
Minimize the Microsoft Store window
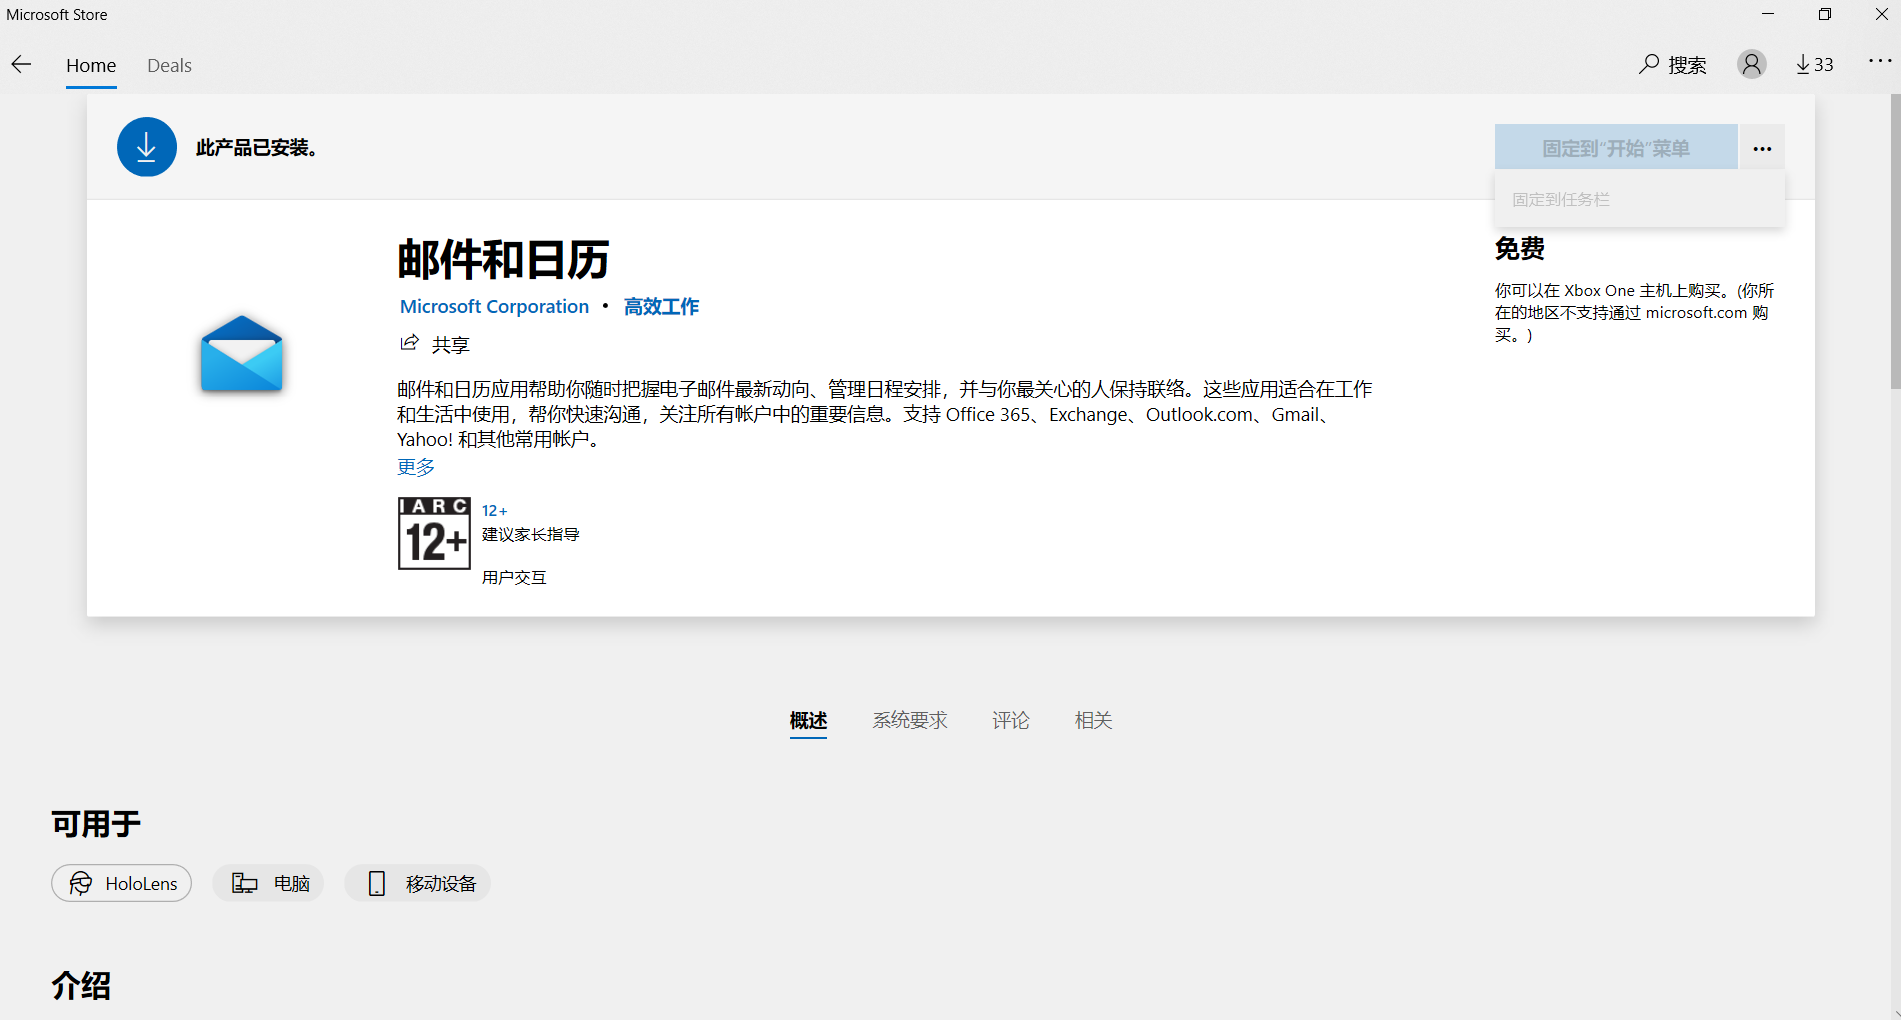[1768, 14]
